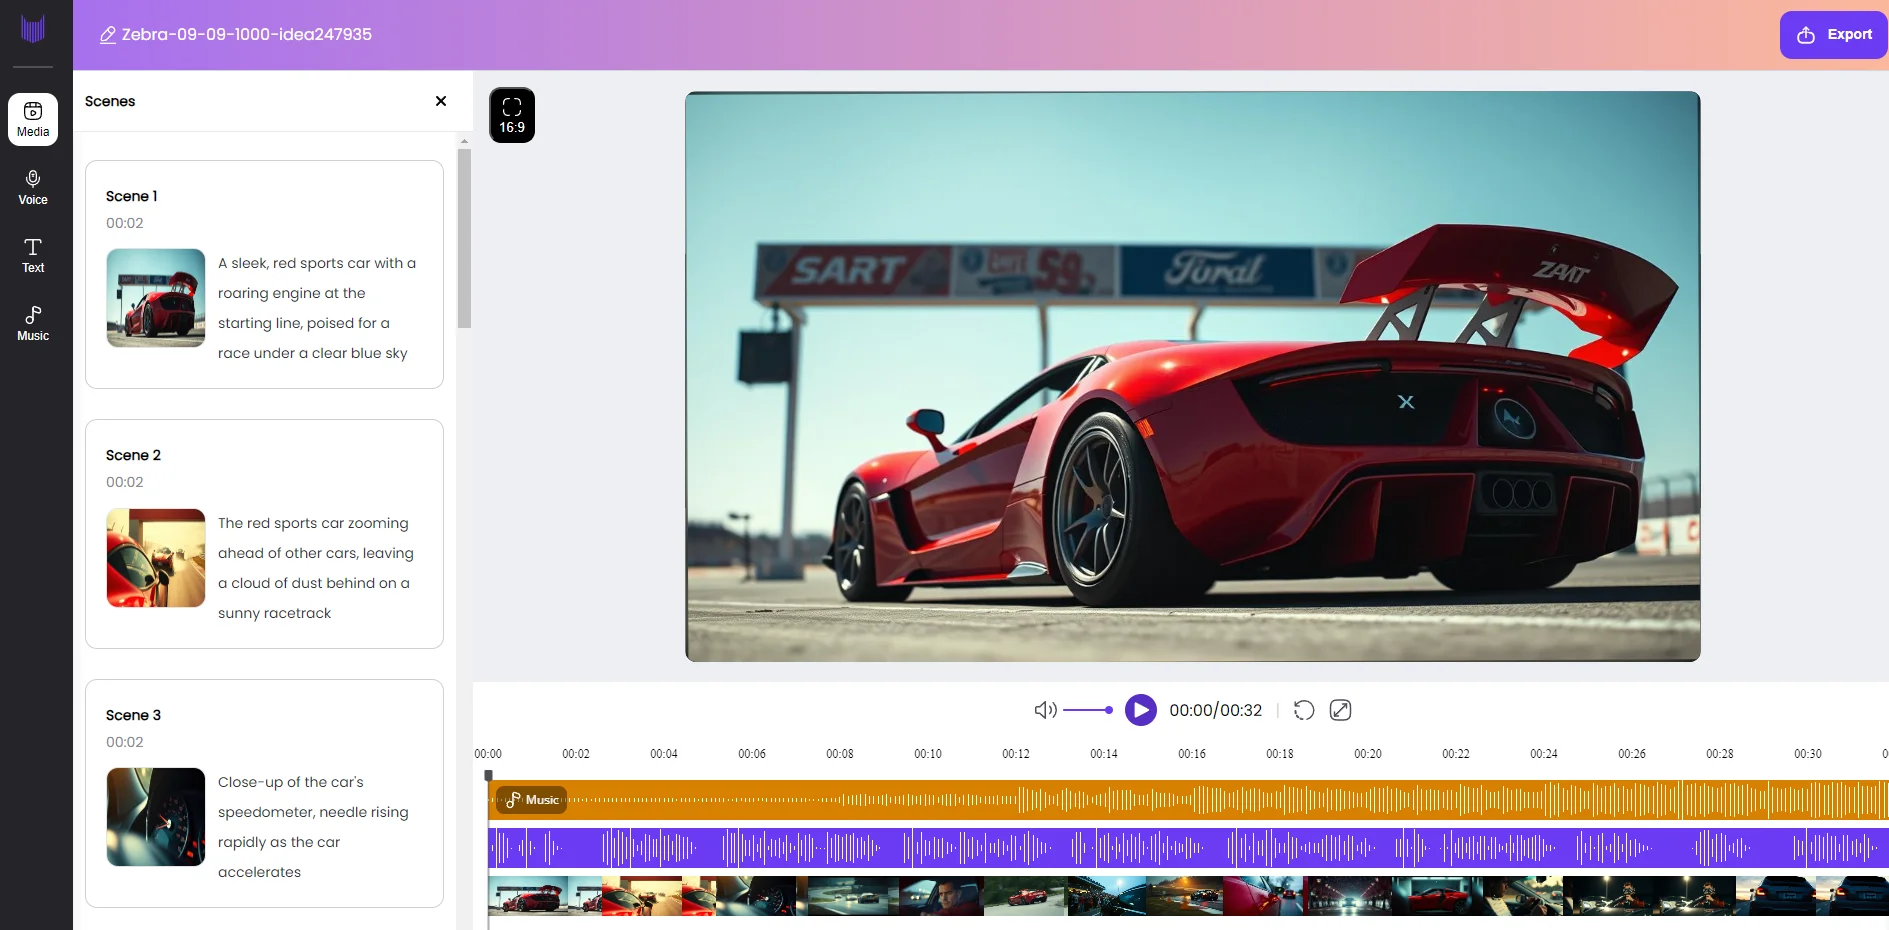This screenshot has width=1889, height=930.
Task: Export the video project
Action: pyautogui.click(x=1834, y=35)
